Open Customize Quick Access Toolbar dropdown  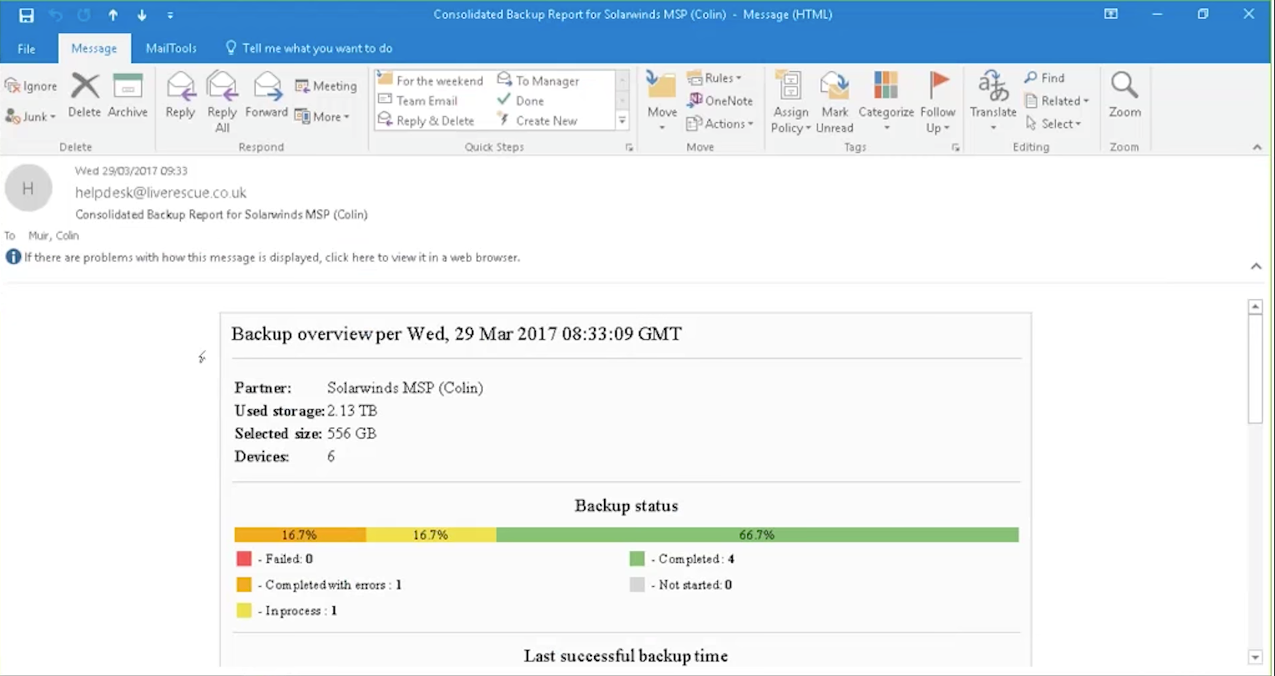click(170, 15)
